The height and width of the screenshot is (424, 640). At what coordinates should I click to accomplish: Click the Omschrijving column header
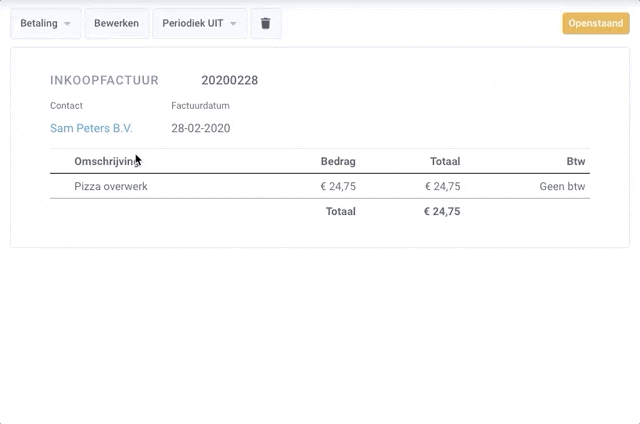107,161
